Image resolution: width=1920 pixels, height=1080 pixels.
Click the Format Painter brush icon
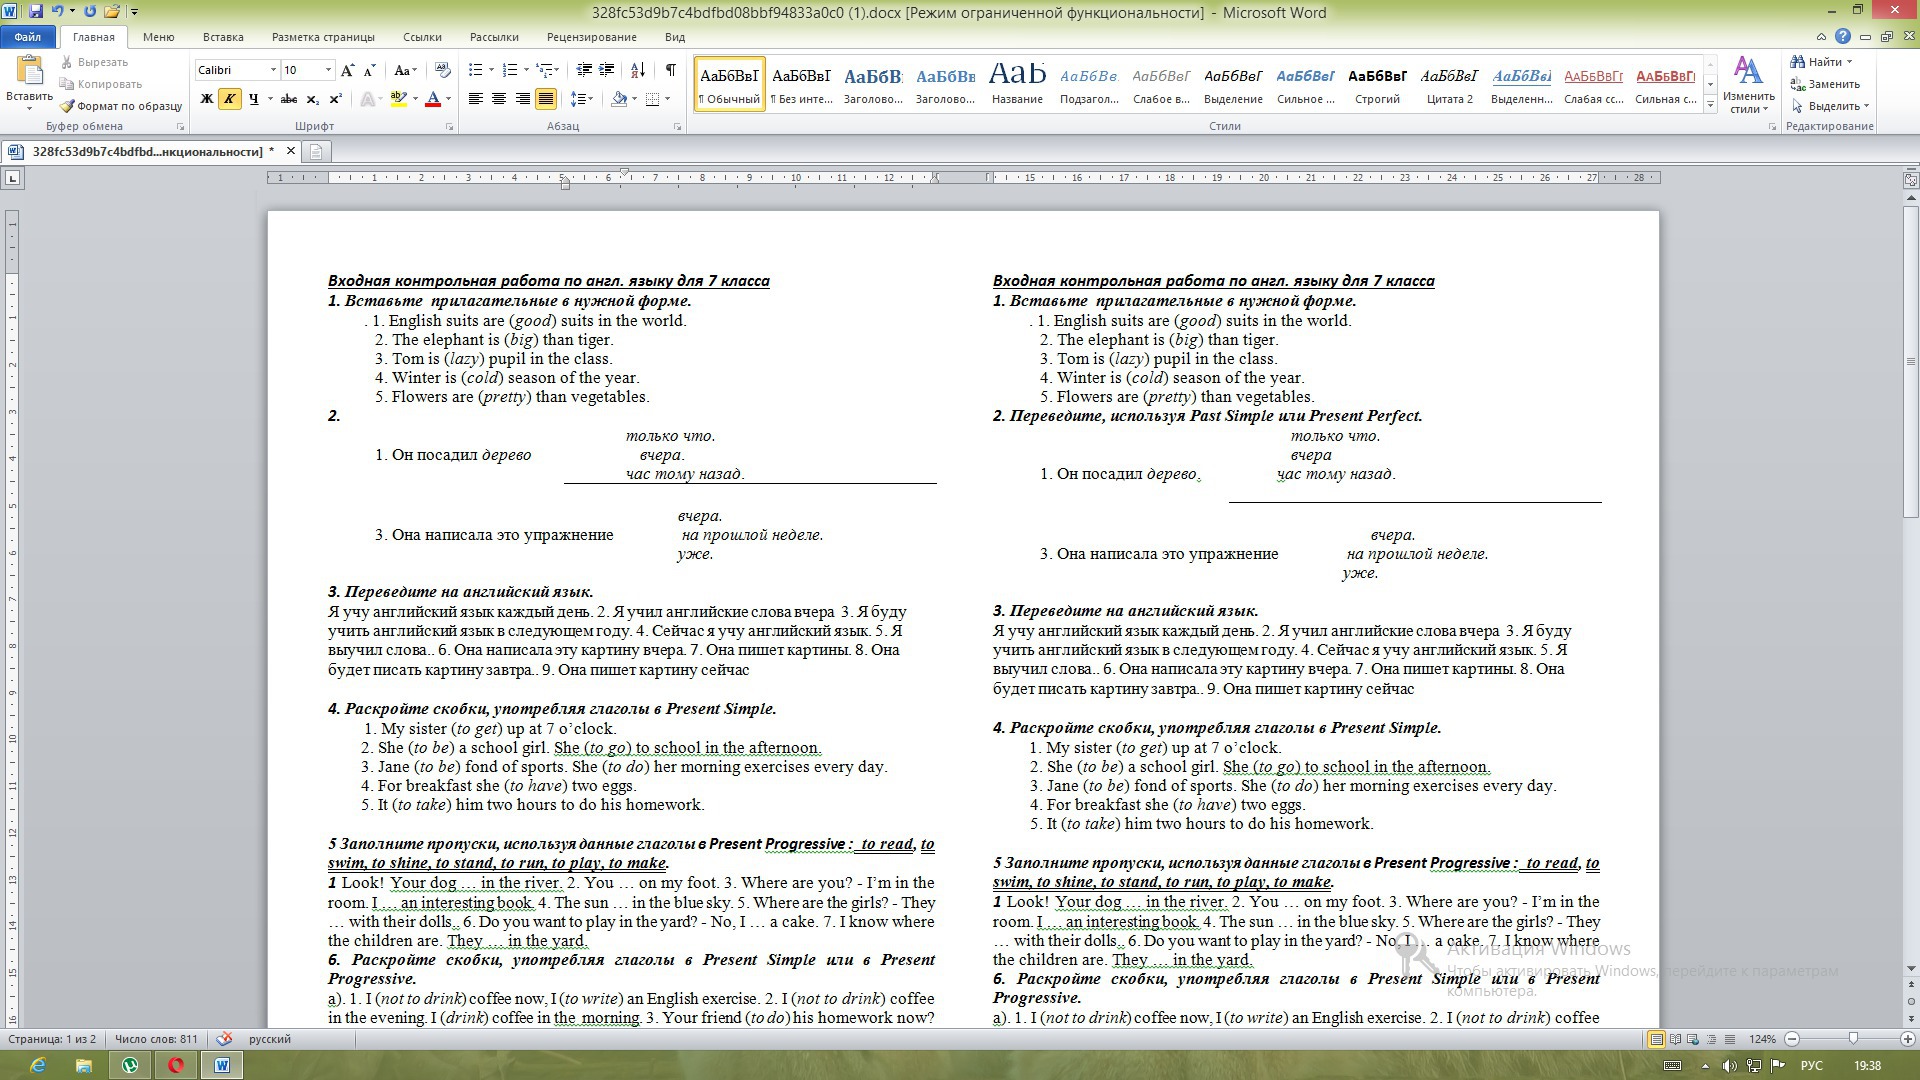coord(67,106)
